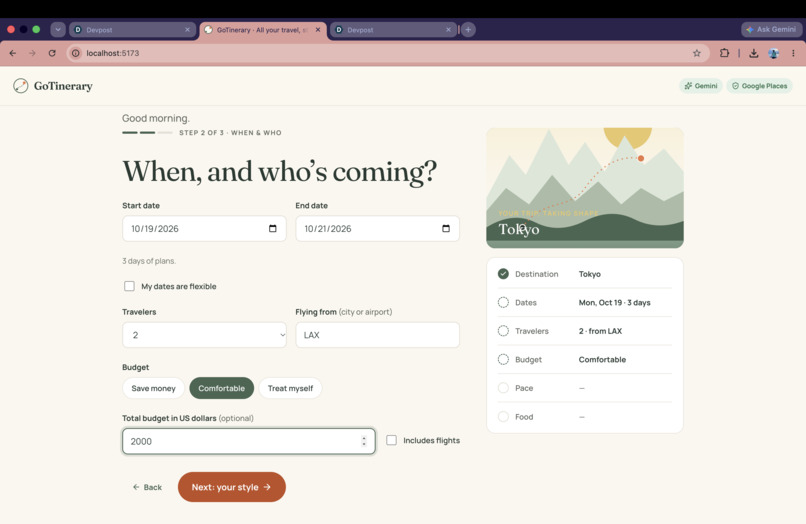Click the When, and who's coming heading
Screen dimensions: 806x524
[x=280, y=171]
